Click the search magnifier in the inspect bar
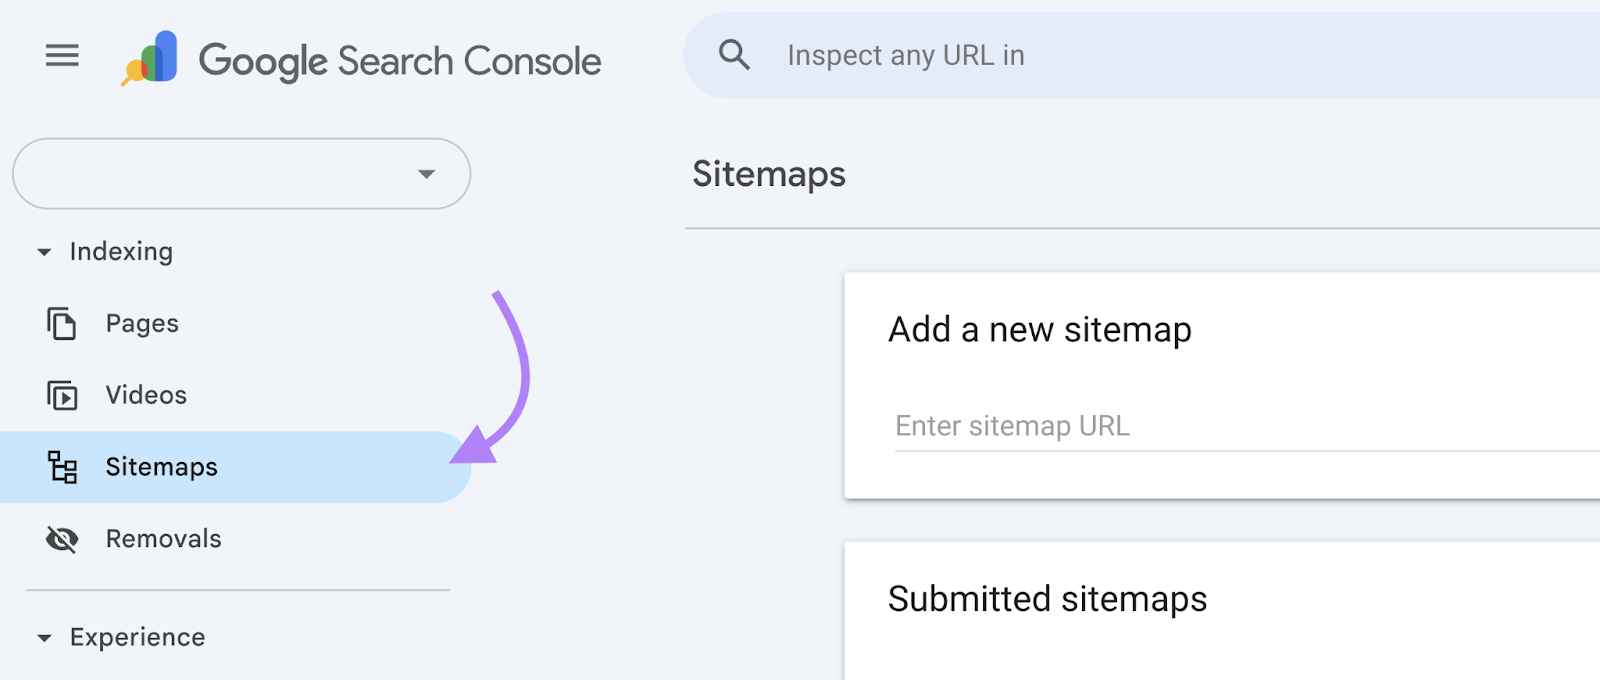Viewport: 1600px width, 680px height. 735,55
